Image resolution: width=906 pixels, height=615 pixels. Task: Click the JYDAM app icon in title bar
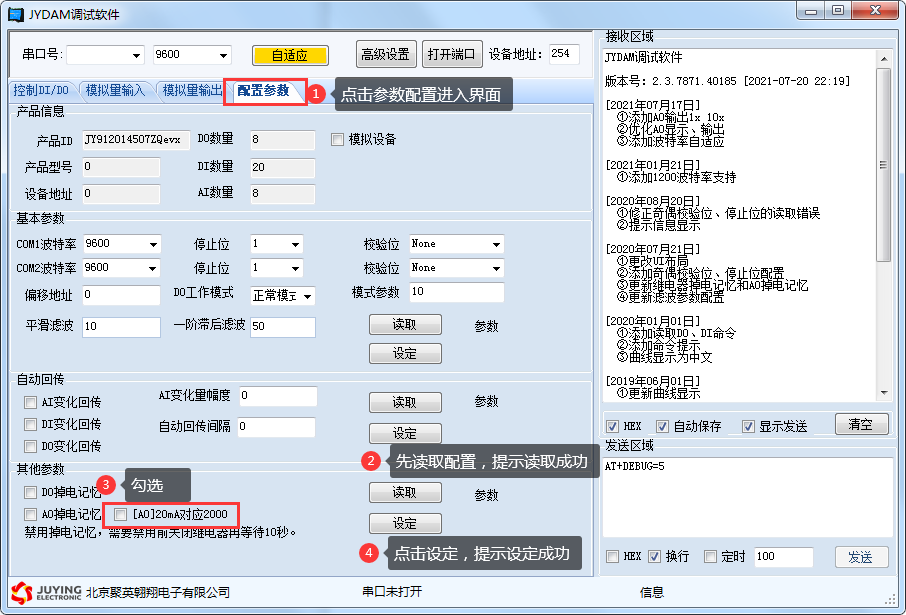pyautogui.click(x=15, y=12)
